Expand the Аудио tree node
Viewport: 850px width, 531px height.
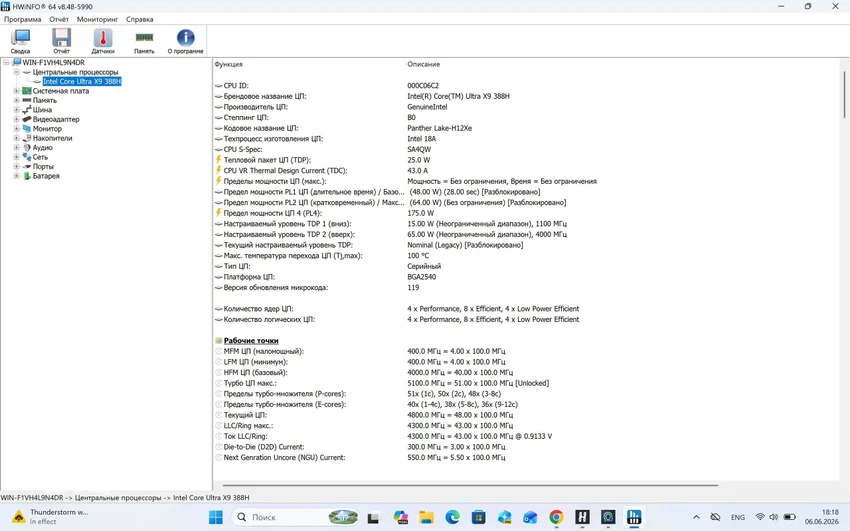tap(16, 147)
